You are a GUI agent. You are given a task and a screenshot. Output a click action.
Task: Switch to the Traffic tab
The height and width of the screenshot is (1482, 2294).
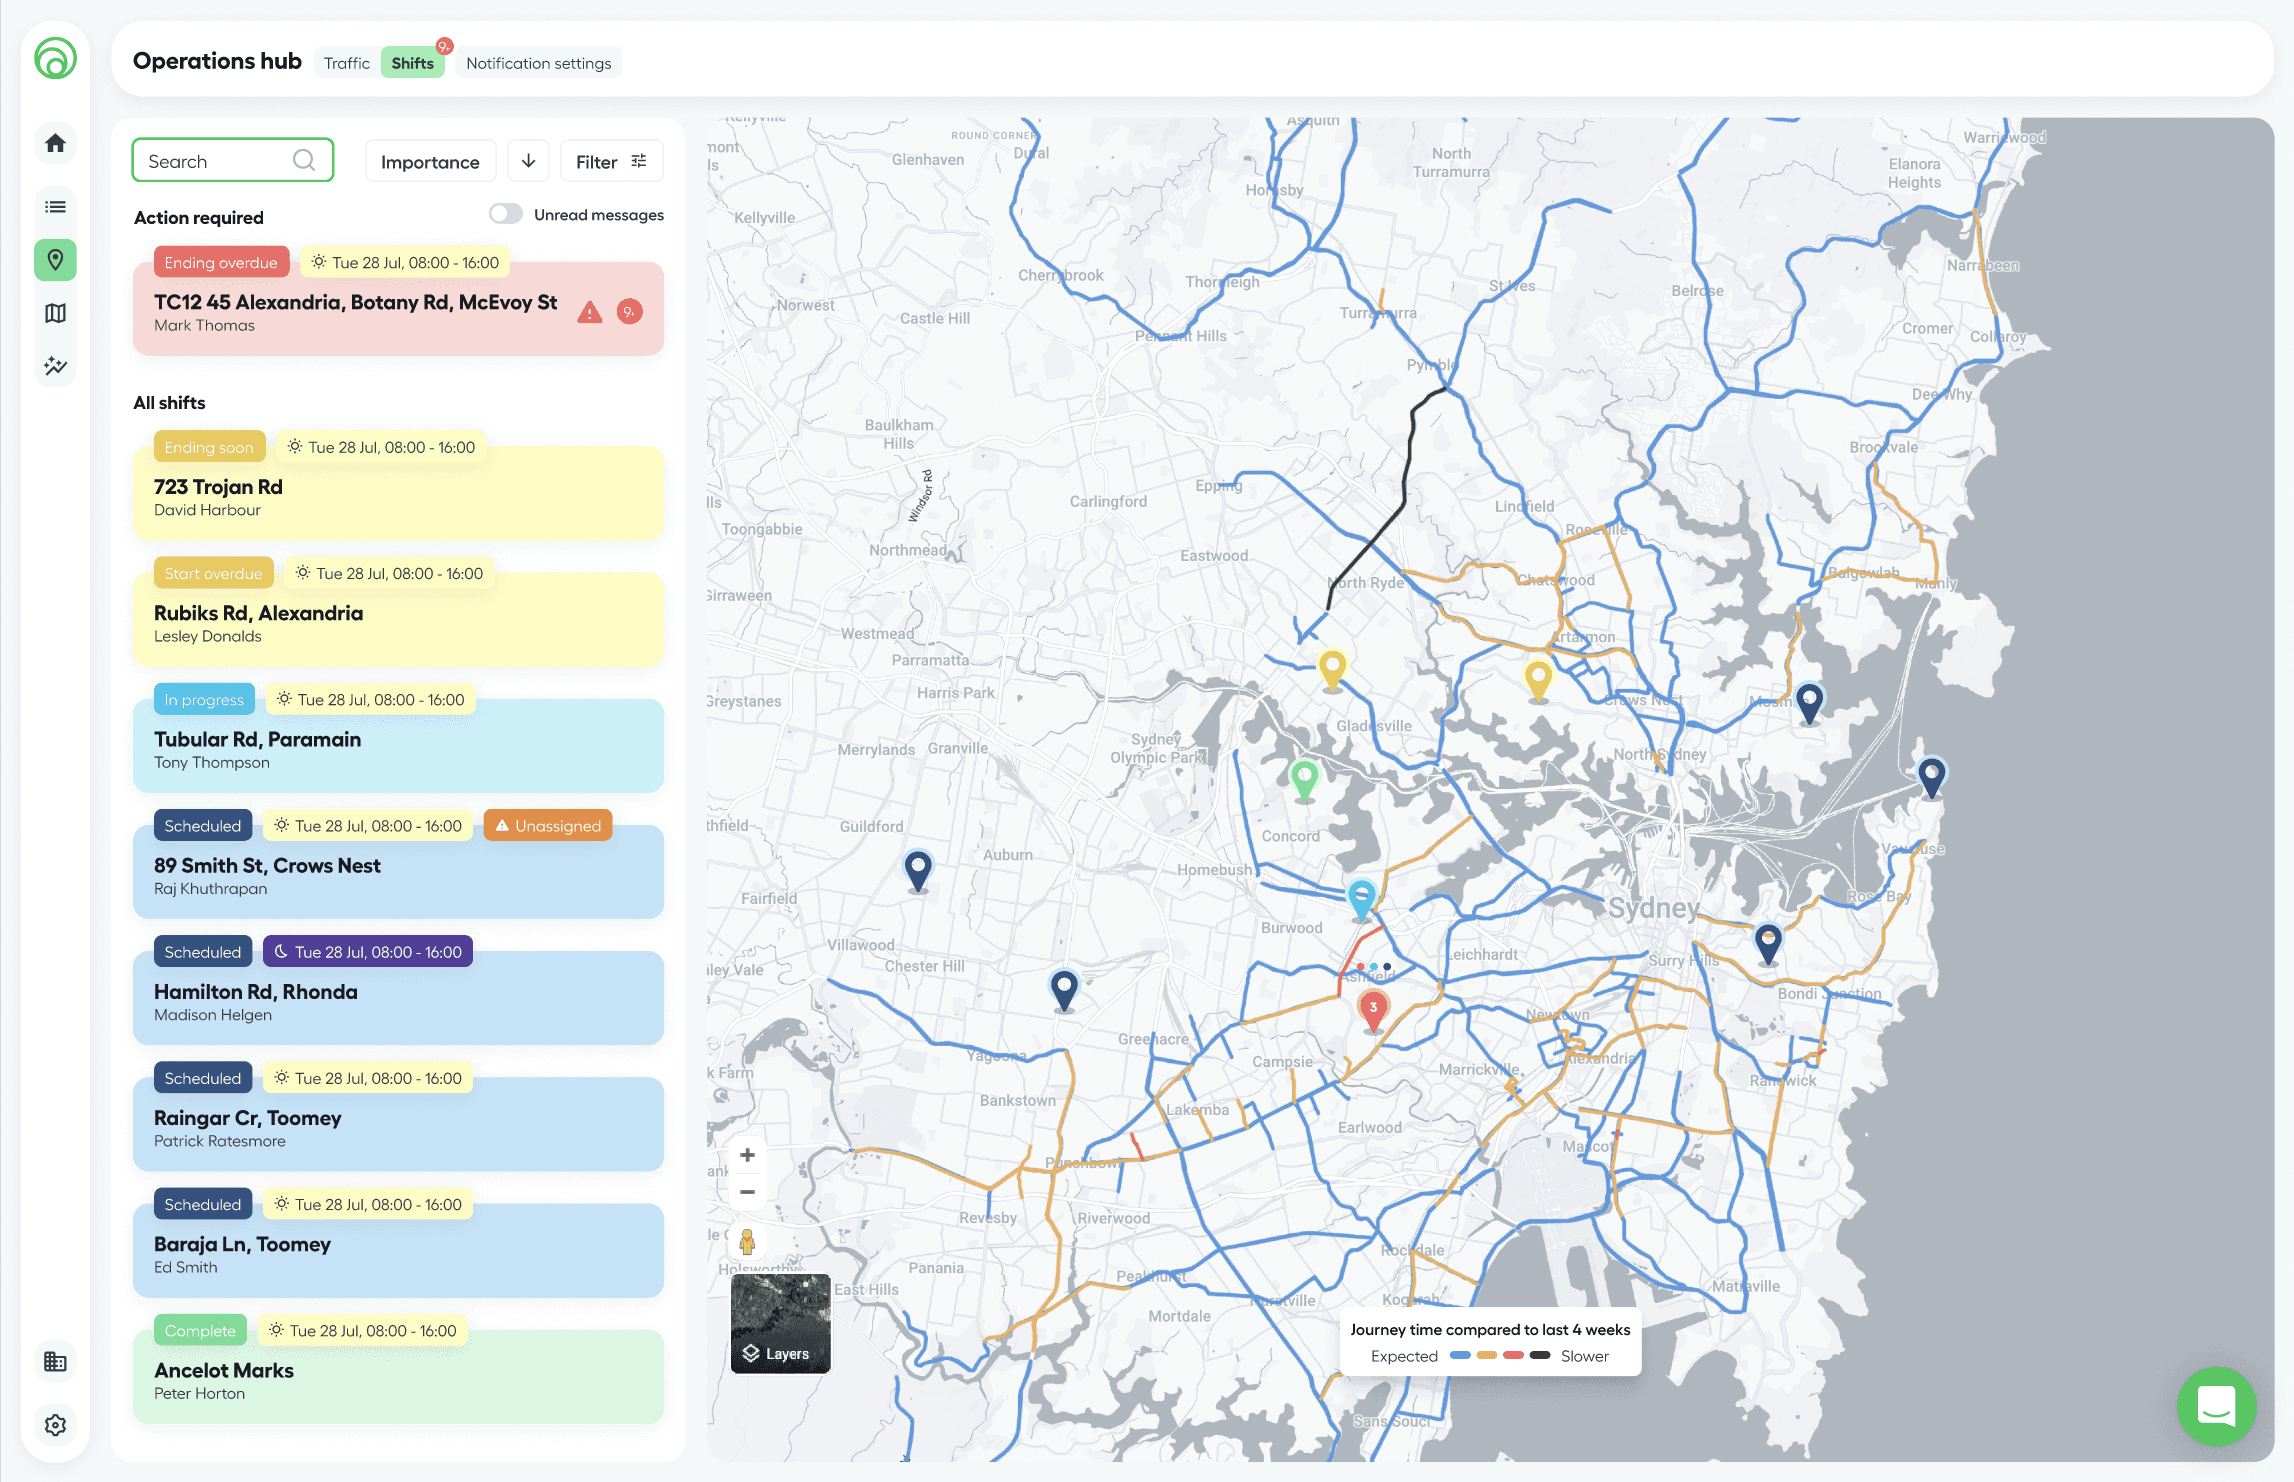(346, 63)
